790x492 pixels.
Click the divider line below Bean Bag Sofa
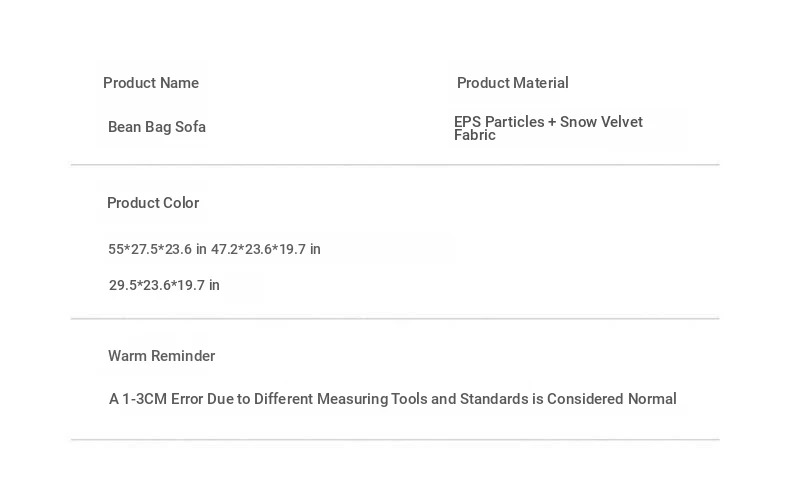click(x=395, y=165)
